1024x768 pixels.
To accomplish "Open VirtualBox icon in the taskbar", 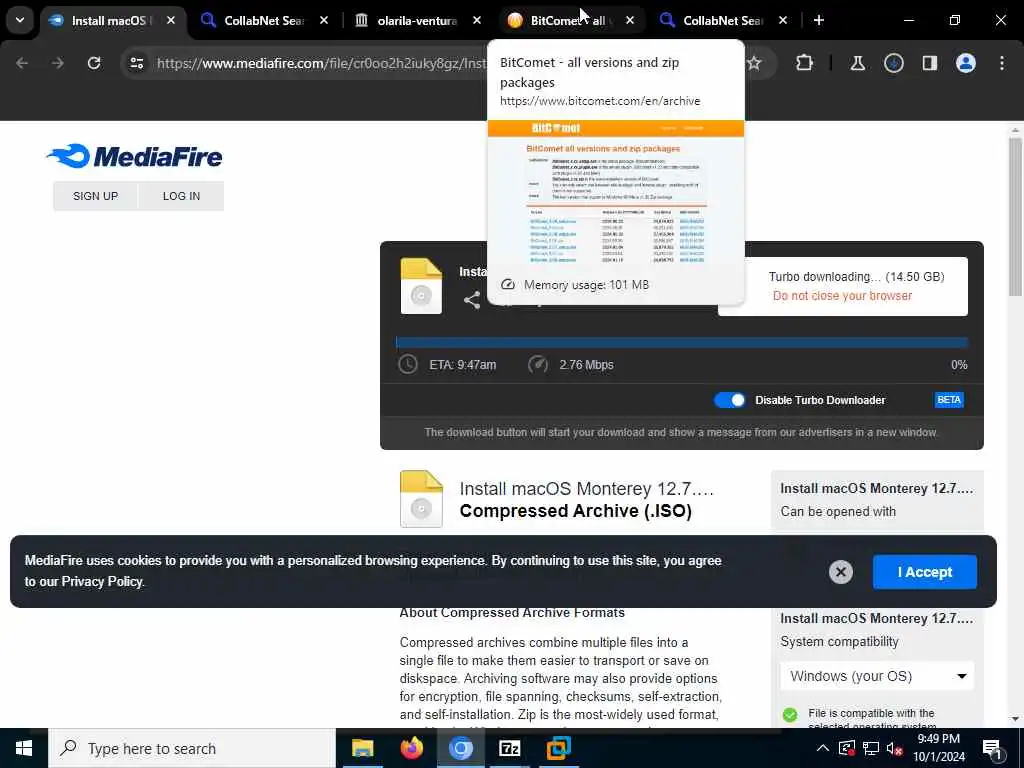I will coord(558,748).
